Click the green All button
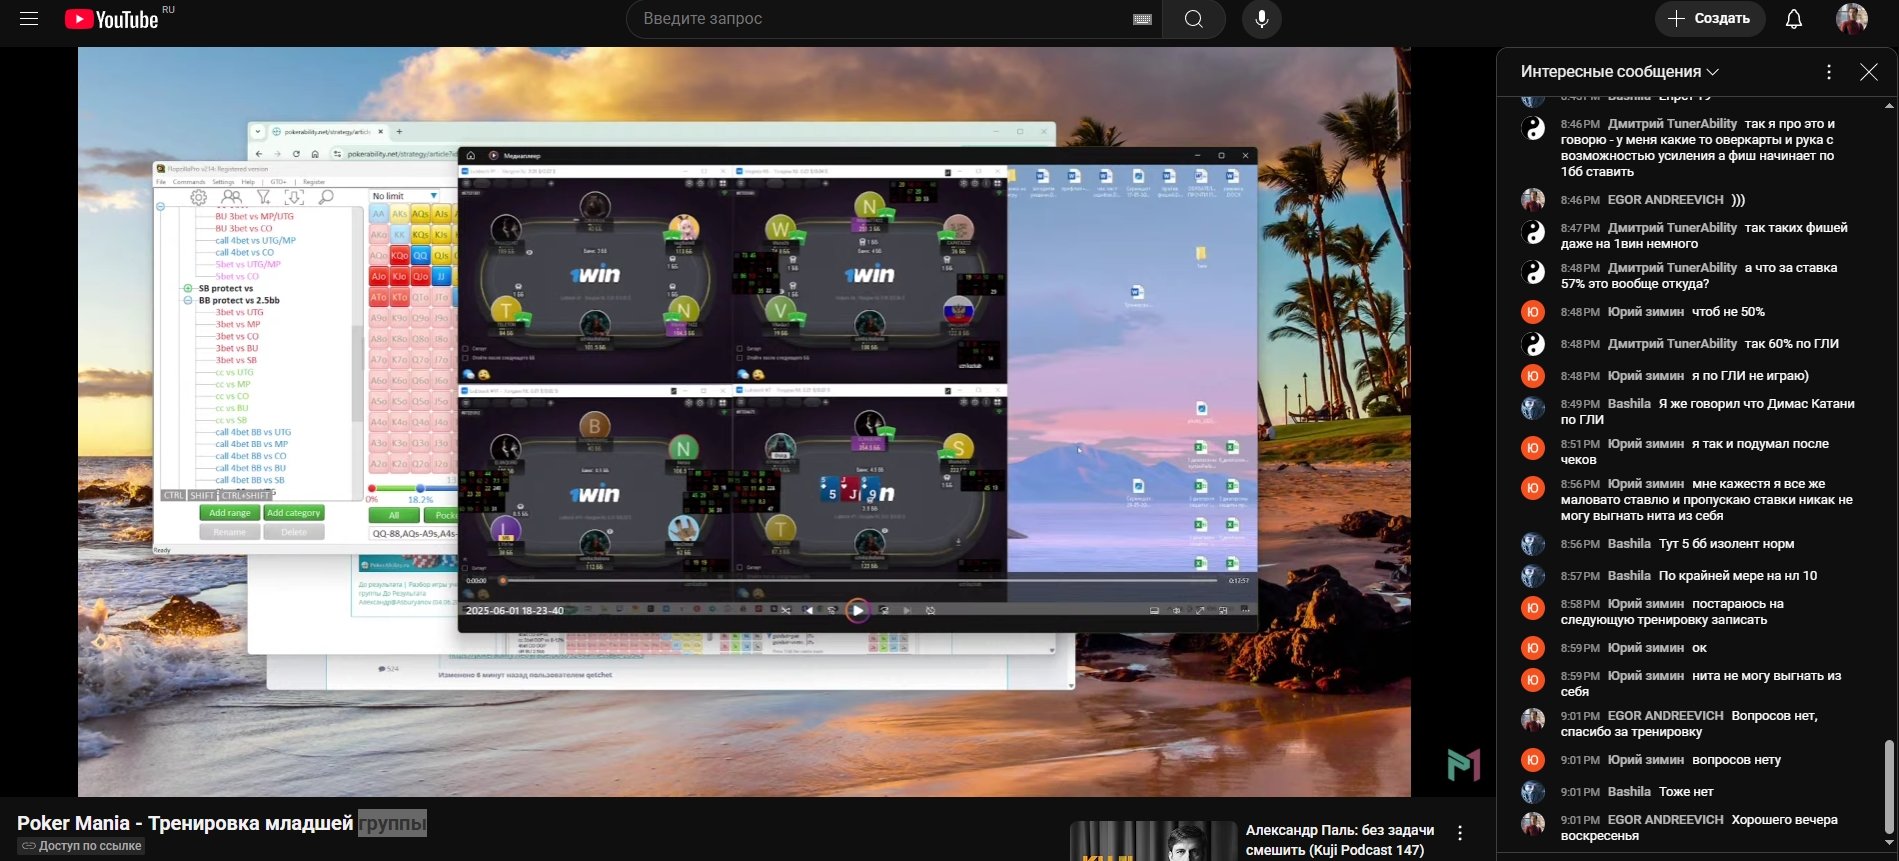This screenshot has width=1899, height=861. [x=394, y=516]
